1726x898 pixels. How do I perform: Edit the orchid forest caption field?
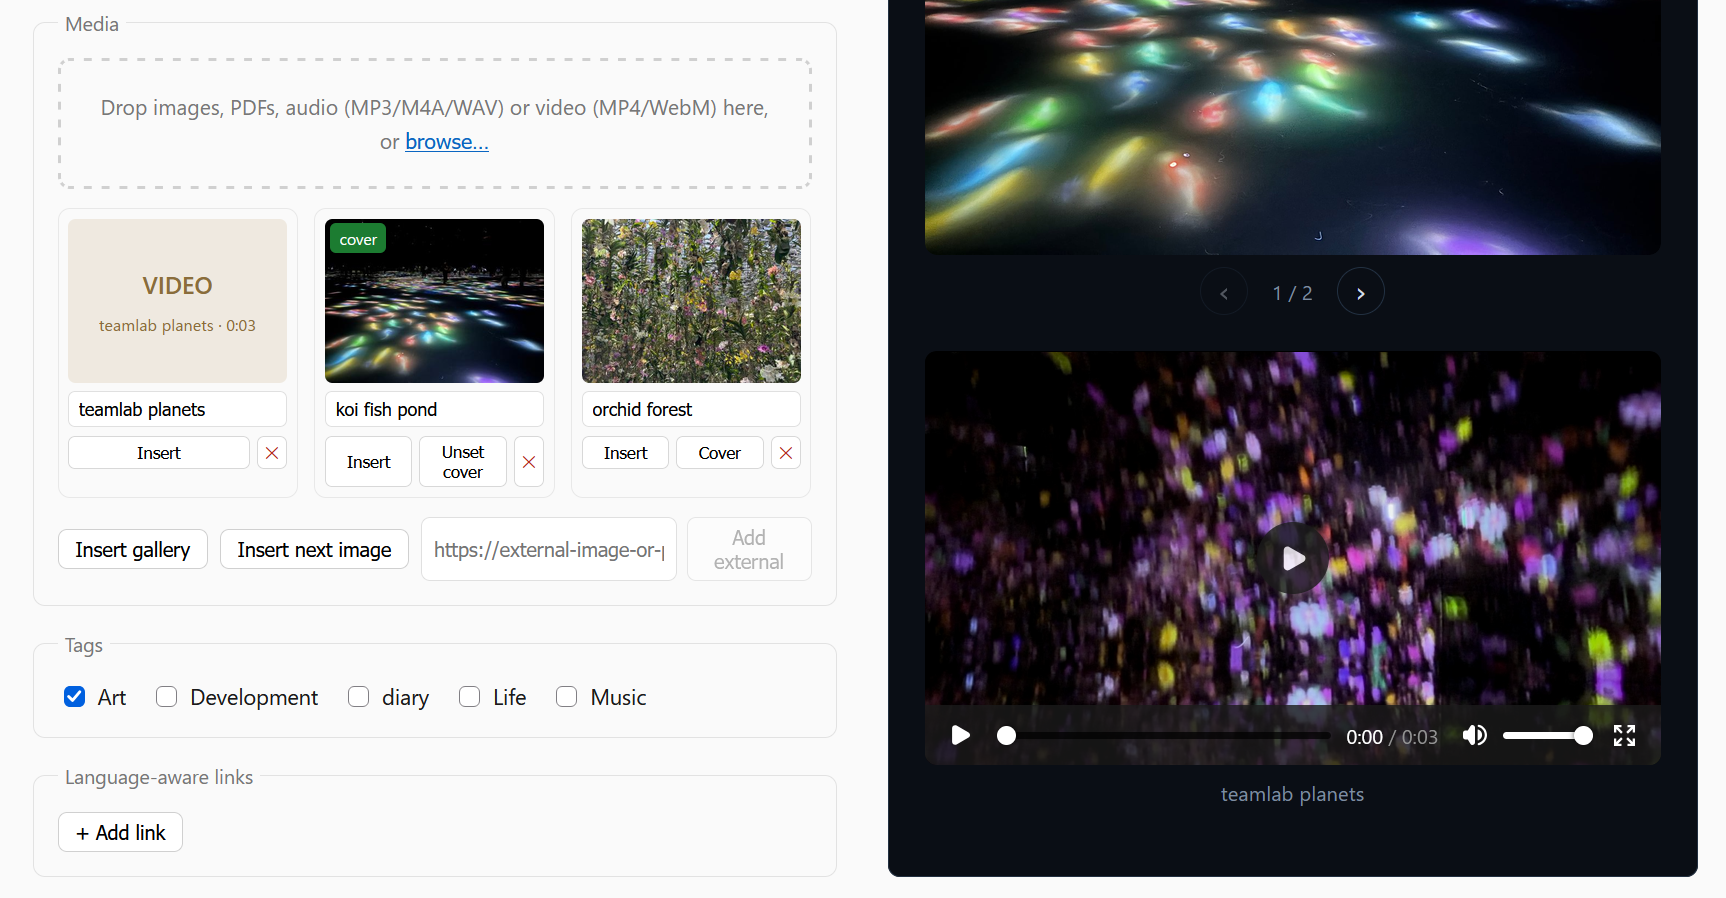691,409
